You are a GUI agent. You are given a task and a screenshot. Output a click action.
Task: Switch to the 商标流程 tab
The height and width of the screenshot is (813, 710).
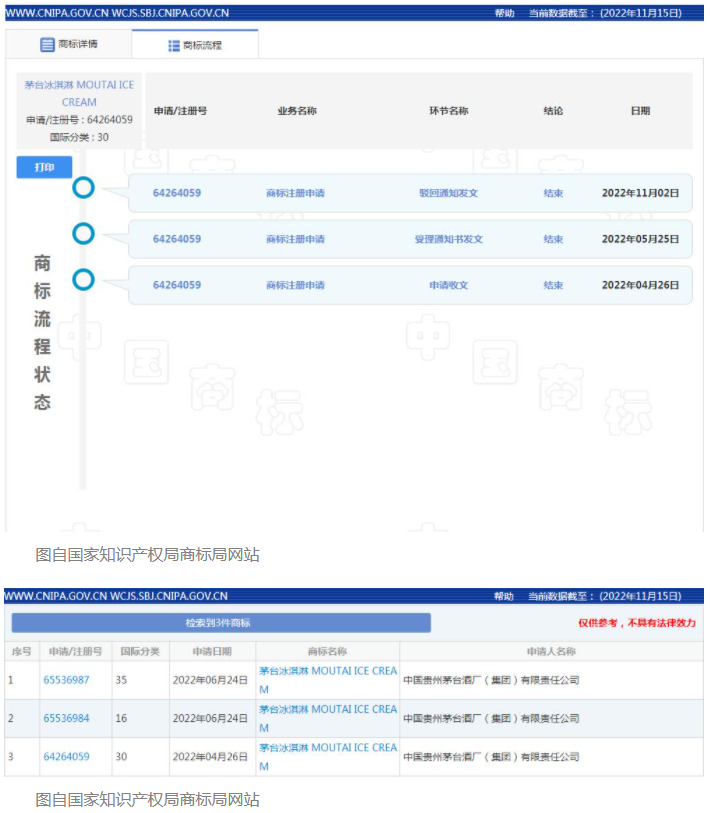[x=195, y=45]
